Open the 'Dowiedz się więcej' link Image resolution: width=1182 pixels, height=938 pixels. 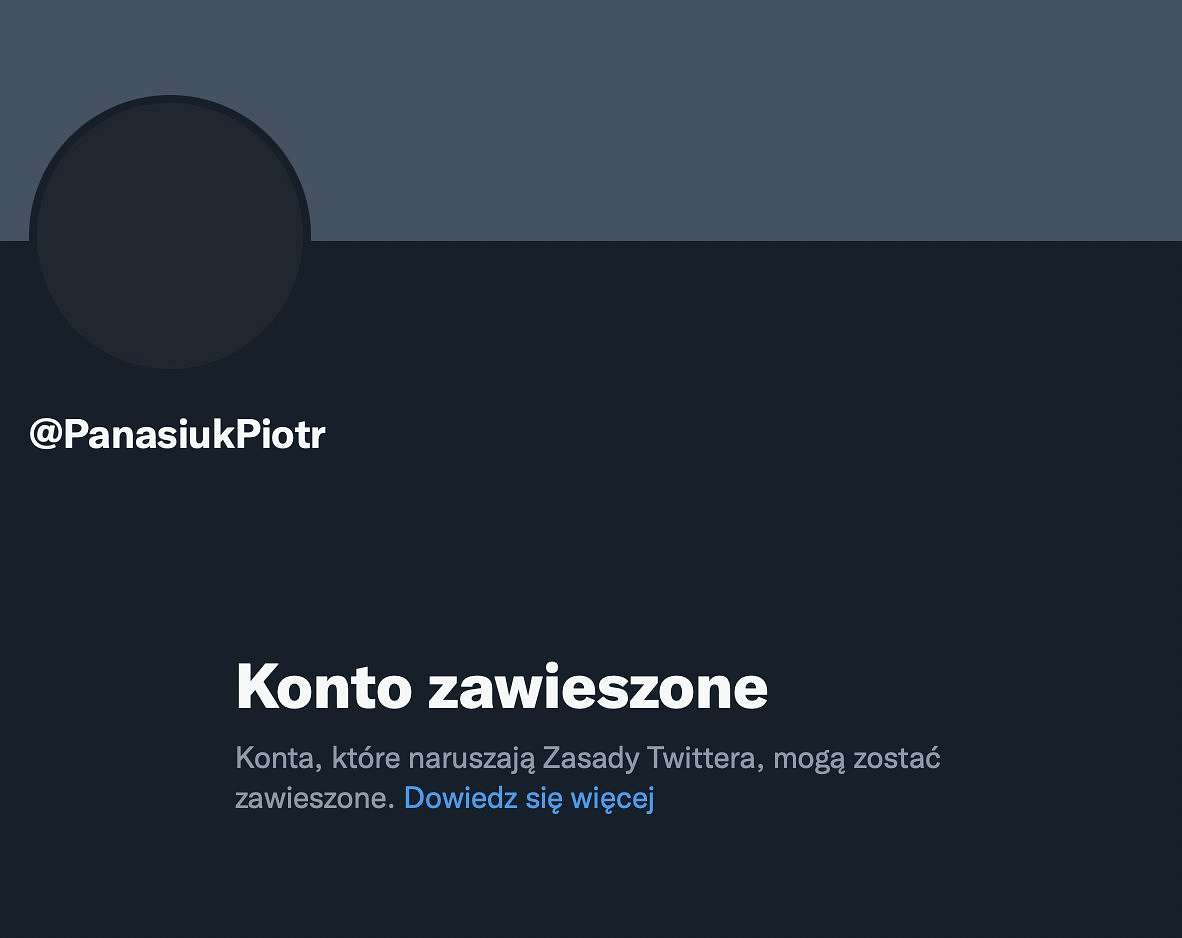(529, 798)
